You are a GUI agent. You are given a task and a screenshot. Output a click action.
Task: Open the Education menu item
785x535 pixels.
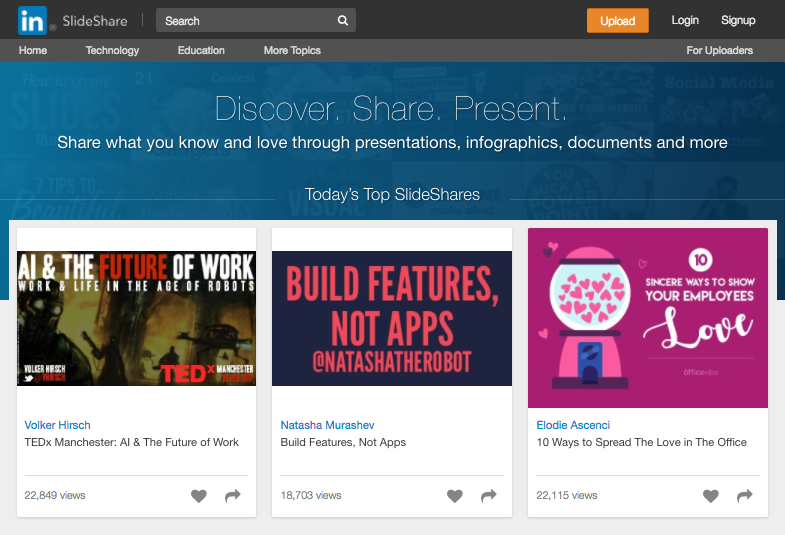pos(201,51)
